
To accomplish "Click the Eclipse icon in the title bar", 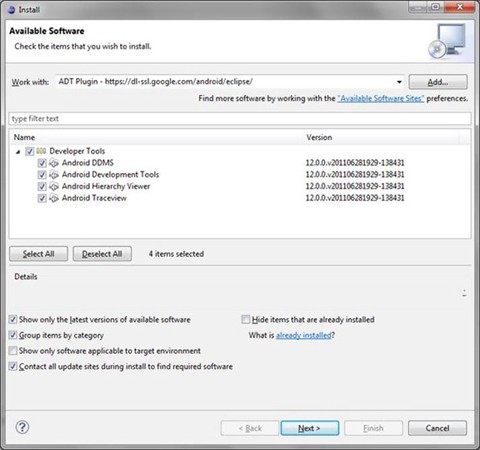I will pos(12,10).
